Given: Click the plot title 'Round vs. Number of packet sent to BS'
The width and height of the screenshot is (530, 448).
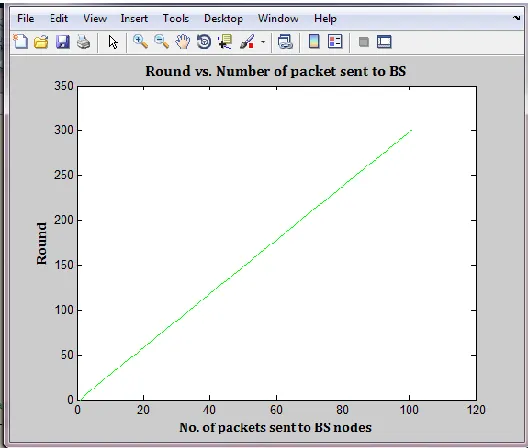Looking at the screenshot, I should coord(275,71).
